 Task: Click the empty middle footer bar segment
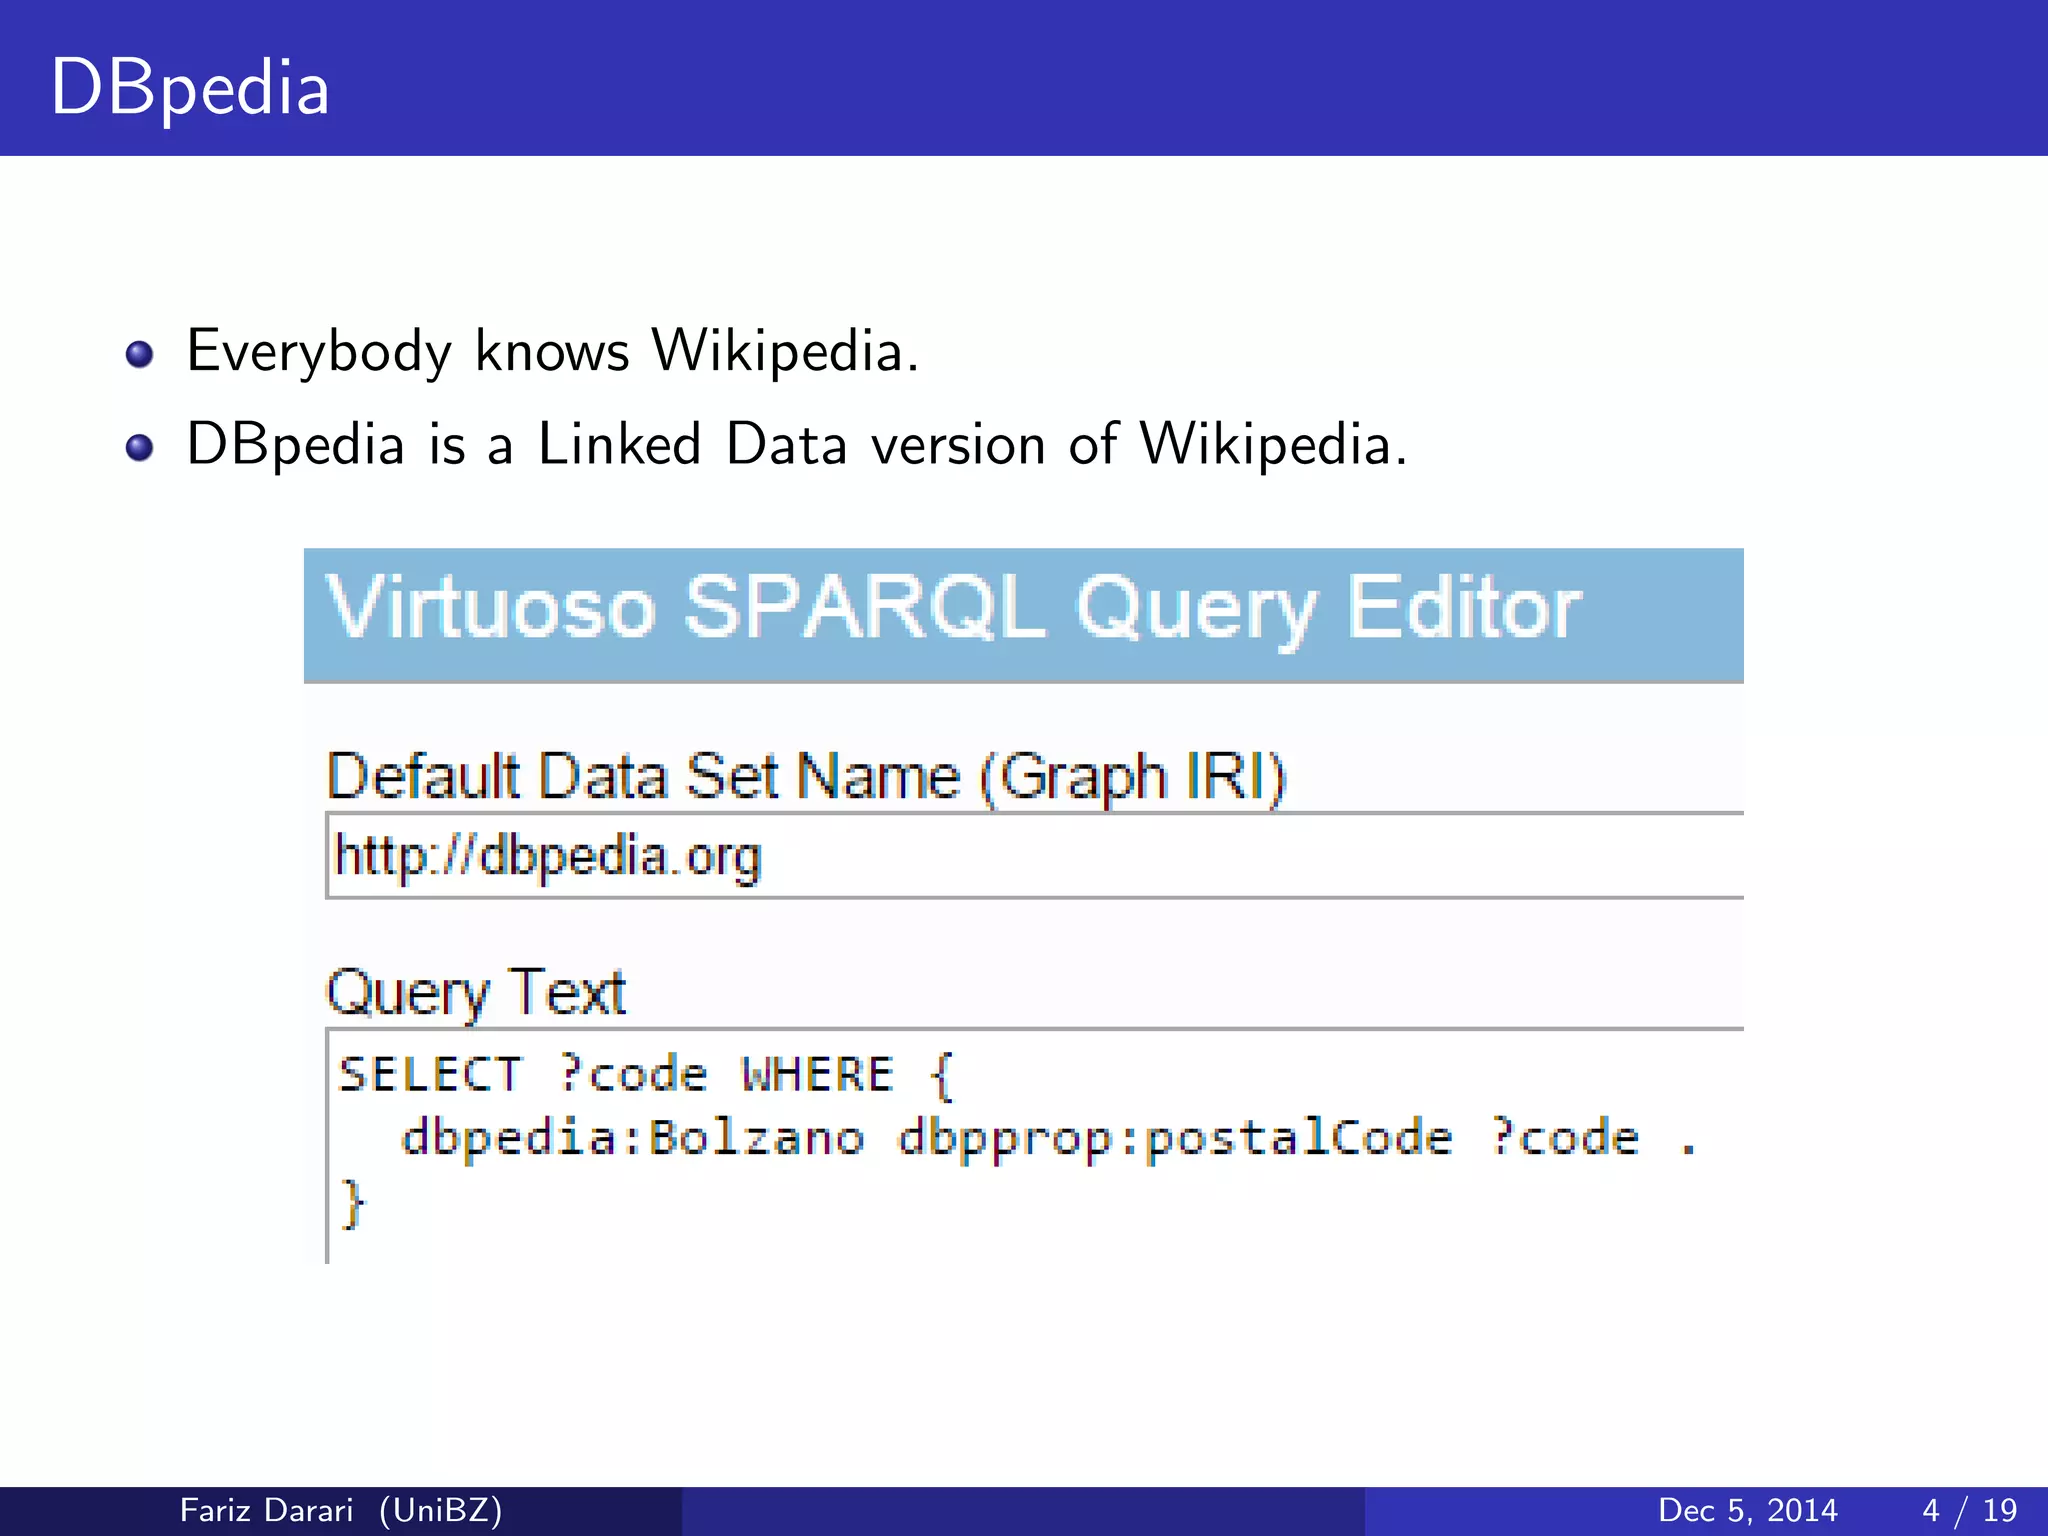tap(1022, 1510)
